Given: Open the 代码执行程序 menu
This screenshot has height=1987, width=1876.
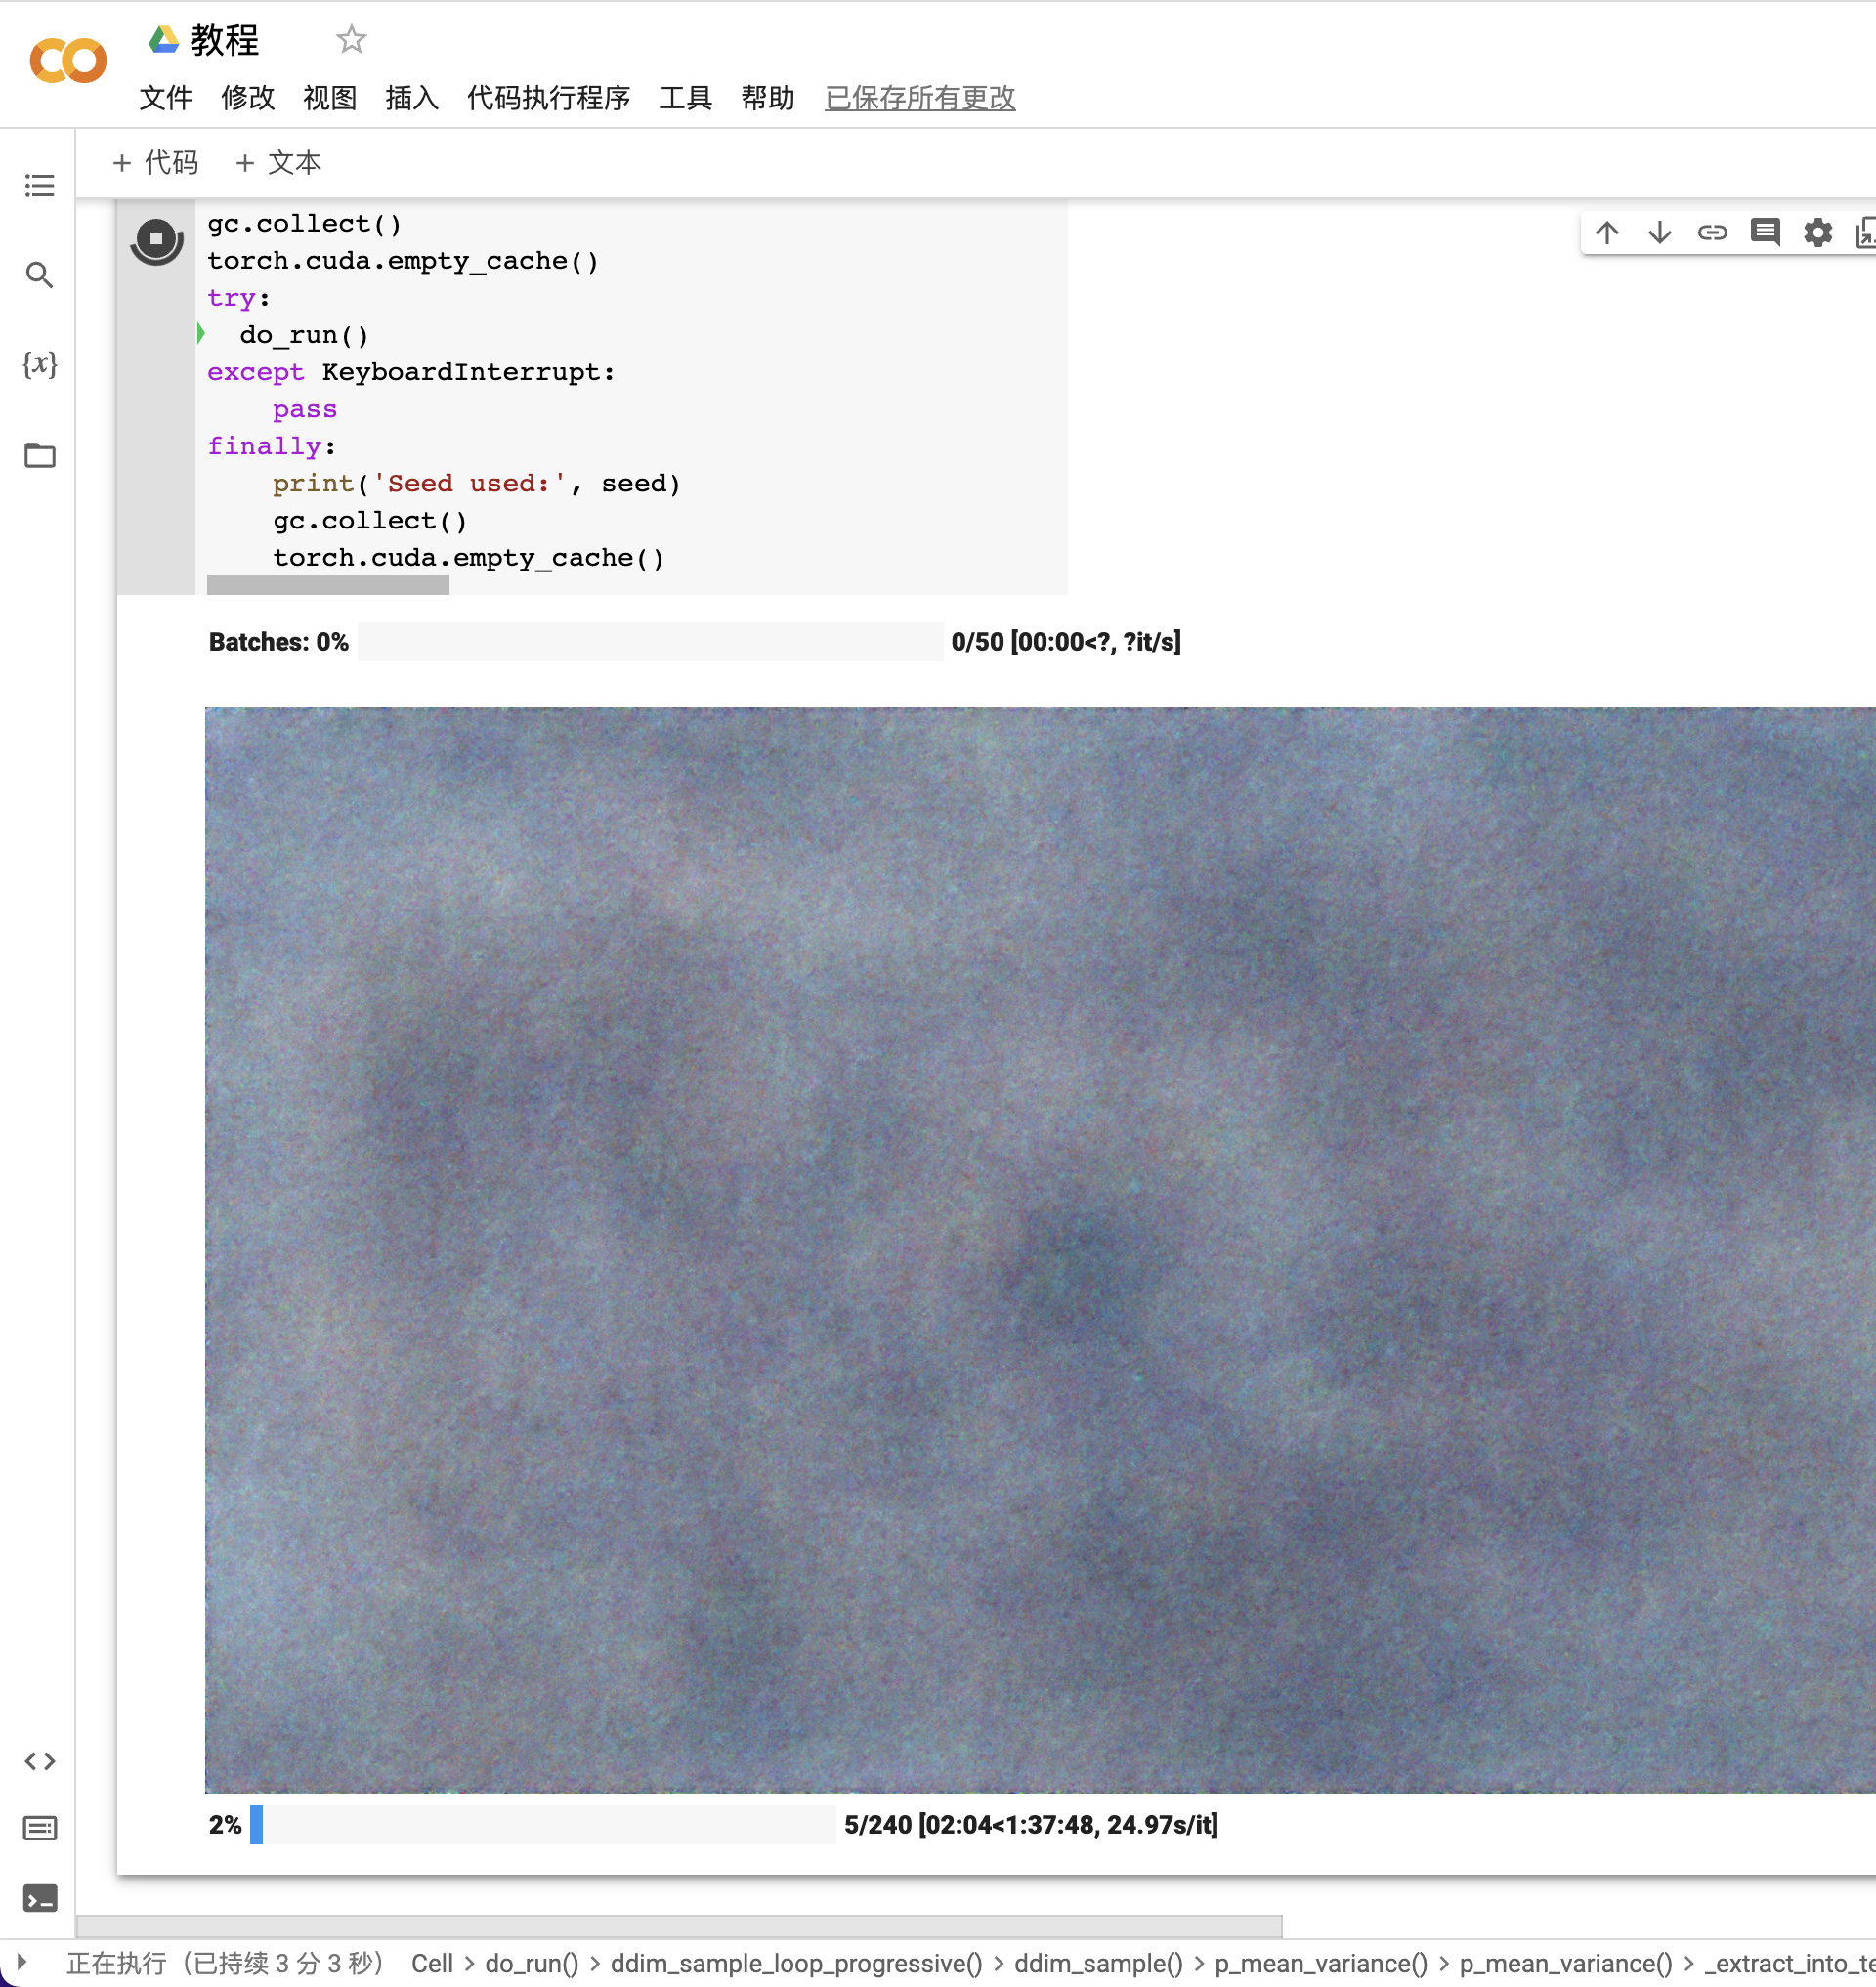Looking at the screenshot, I should pos(548,98).
